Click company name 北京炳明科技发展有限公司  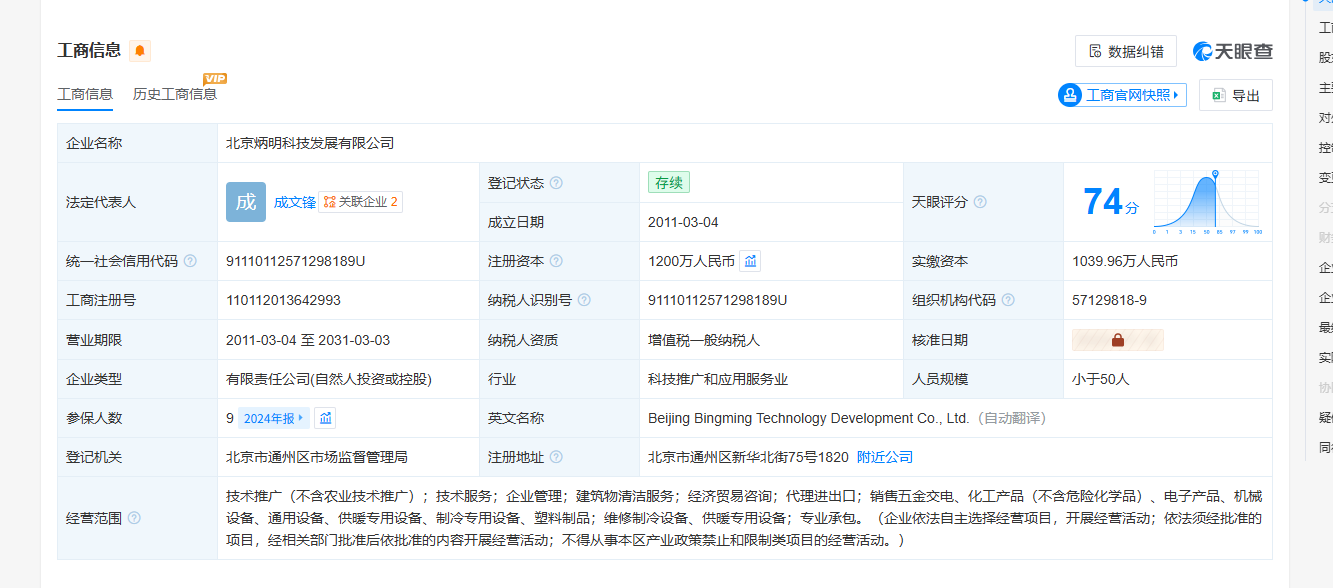point(310,143)
